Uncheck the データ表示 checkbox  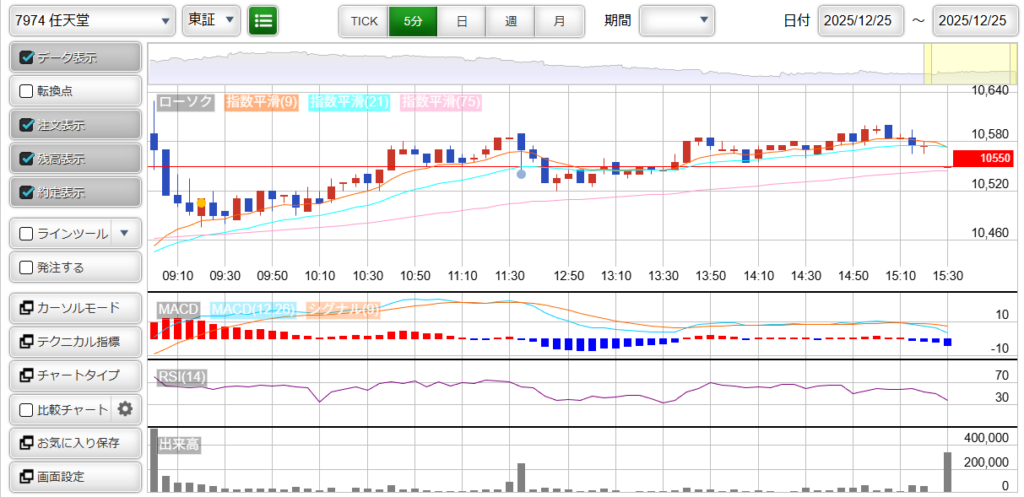(x=27, y=58)
